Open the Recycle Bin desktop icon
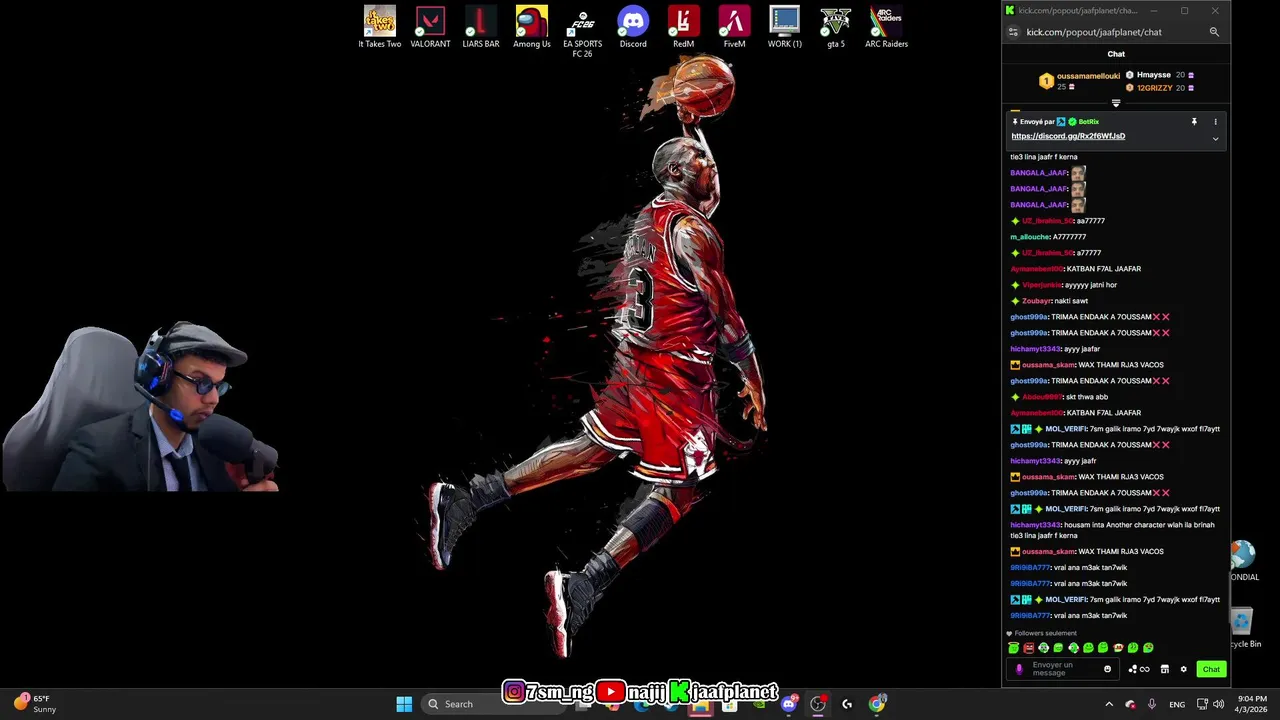Viewport: 1280px width, 720px height. (1243, 628)
